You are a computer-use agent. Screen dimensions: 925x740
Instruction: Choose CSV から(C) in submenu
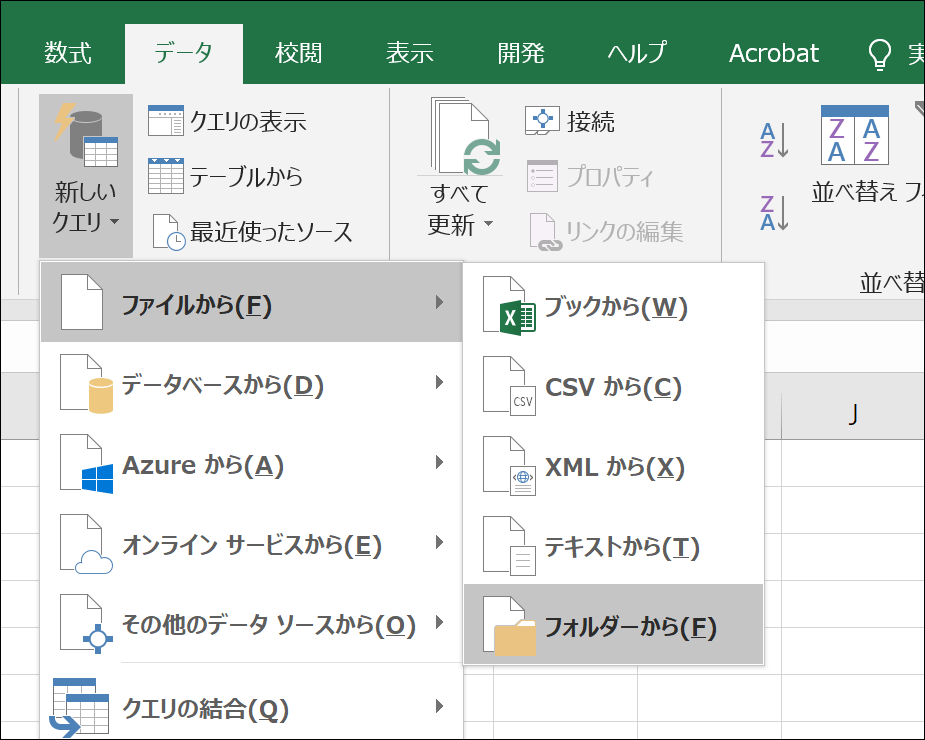[614, 386]
